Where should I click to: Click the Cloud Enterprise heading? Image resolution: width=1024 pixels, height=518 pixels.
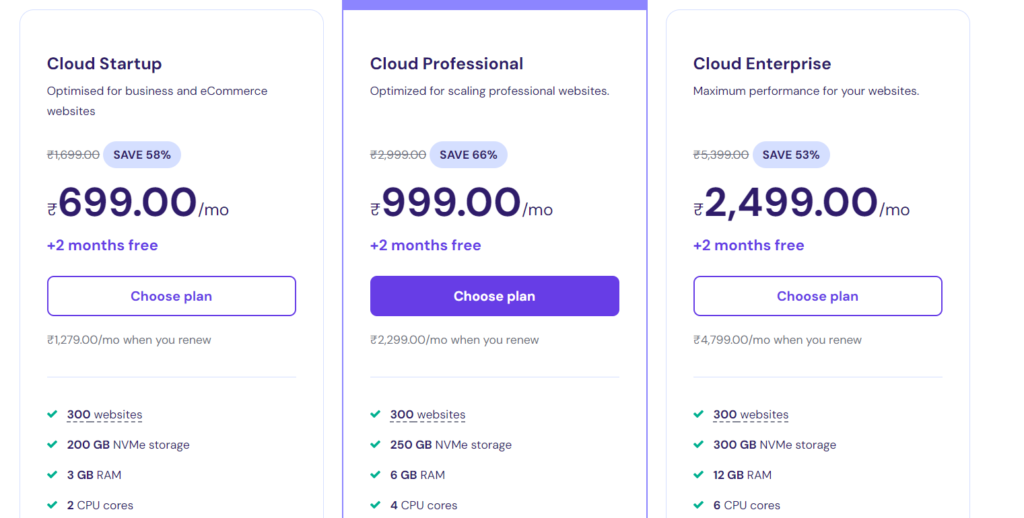762,63
